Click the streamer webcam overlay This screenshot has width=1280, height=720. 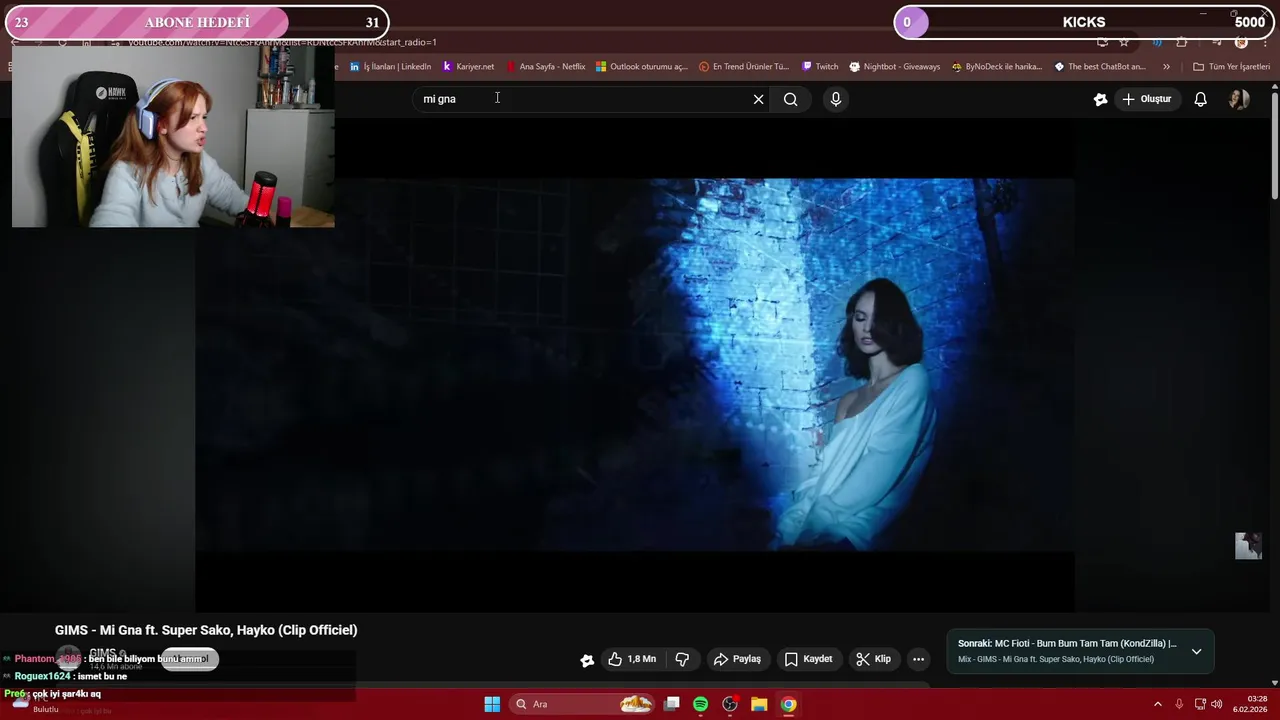[x=173, y=137]
